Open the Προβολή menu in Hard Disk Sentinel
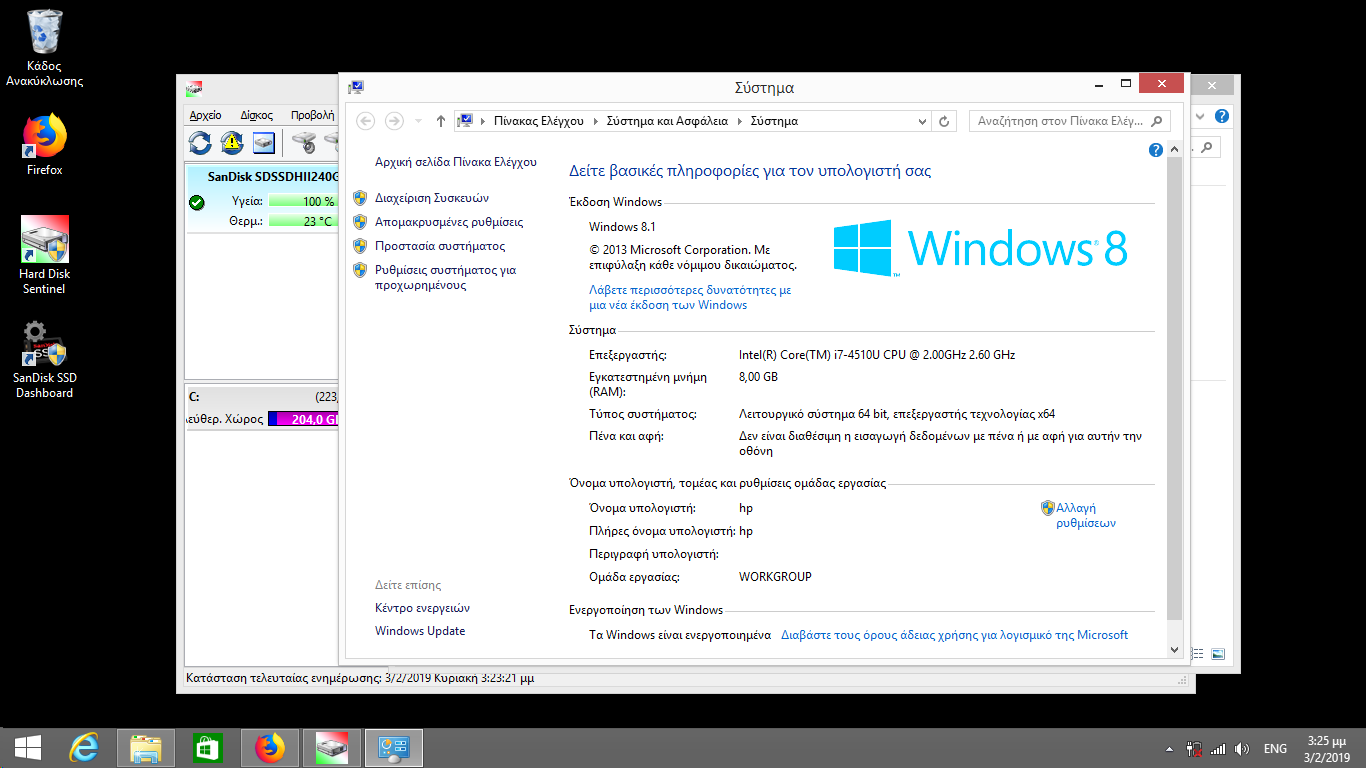 [313, 115]
